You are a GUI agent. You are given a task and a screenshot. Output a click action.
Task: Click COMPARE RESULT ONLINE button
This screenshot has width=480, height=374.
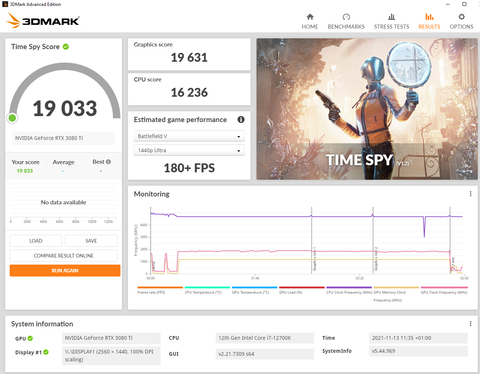(64, 256)
